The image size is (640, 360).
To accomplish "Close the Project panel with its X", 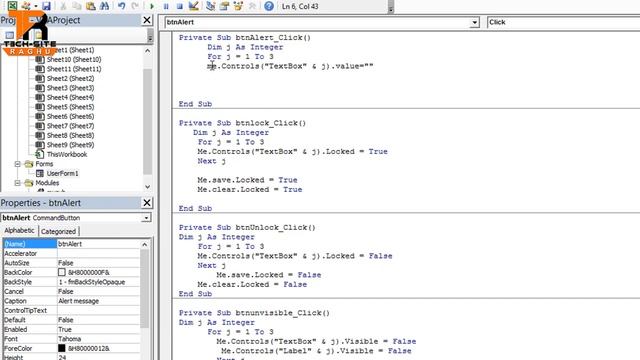I will 147,20.
